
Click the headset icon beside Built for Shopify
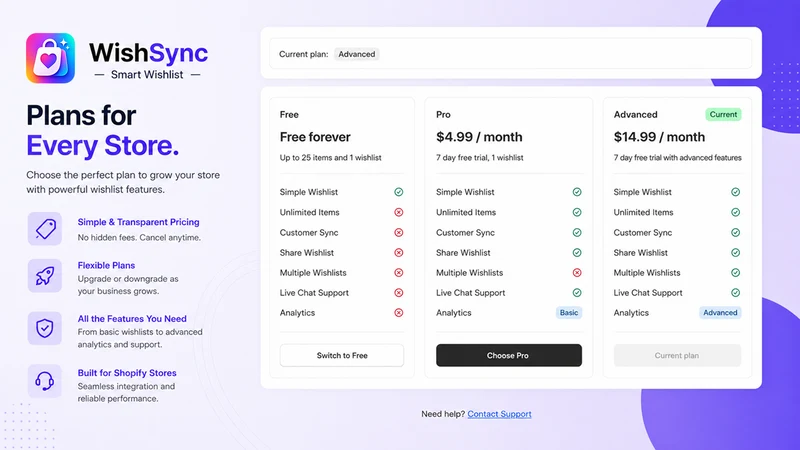(x=45, y=381)
